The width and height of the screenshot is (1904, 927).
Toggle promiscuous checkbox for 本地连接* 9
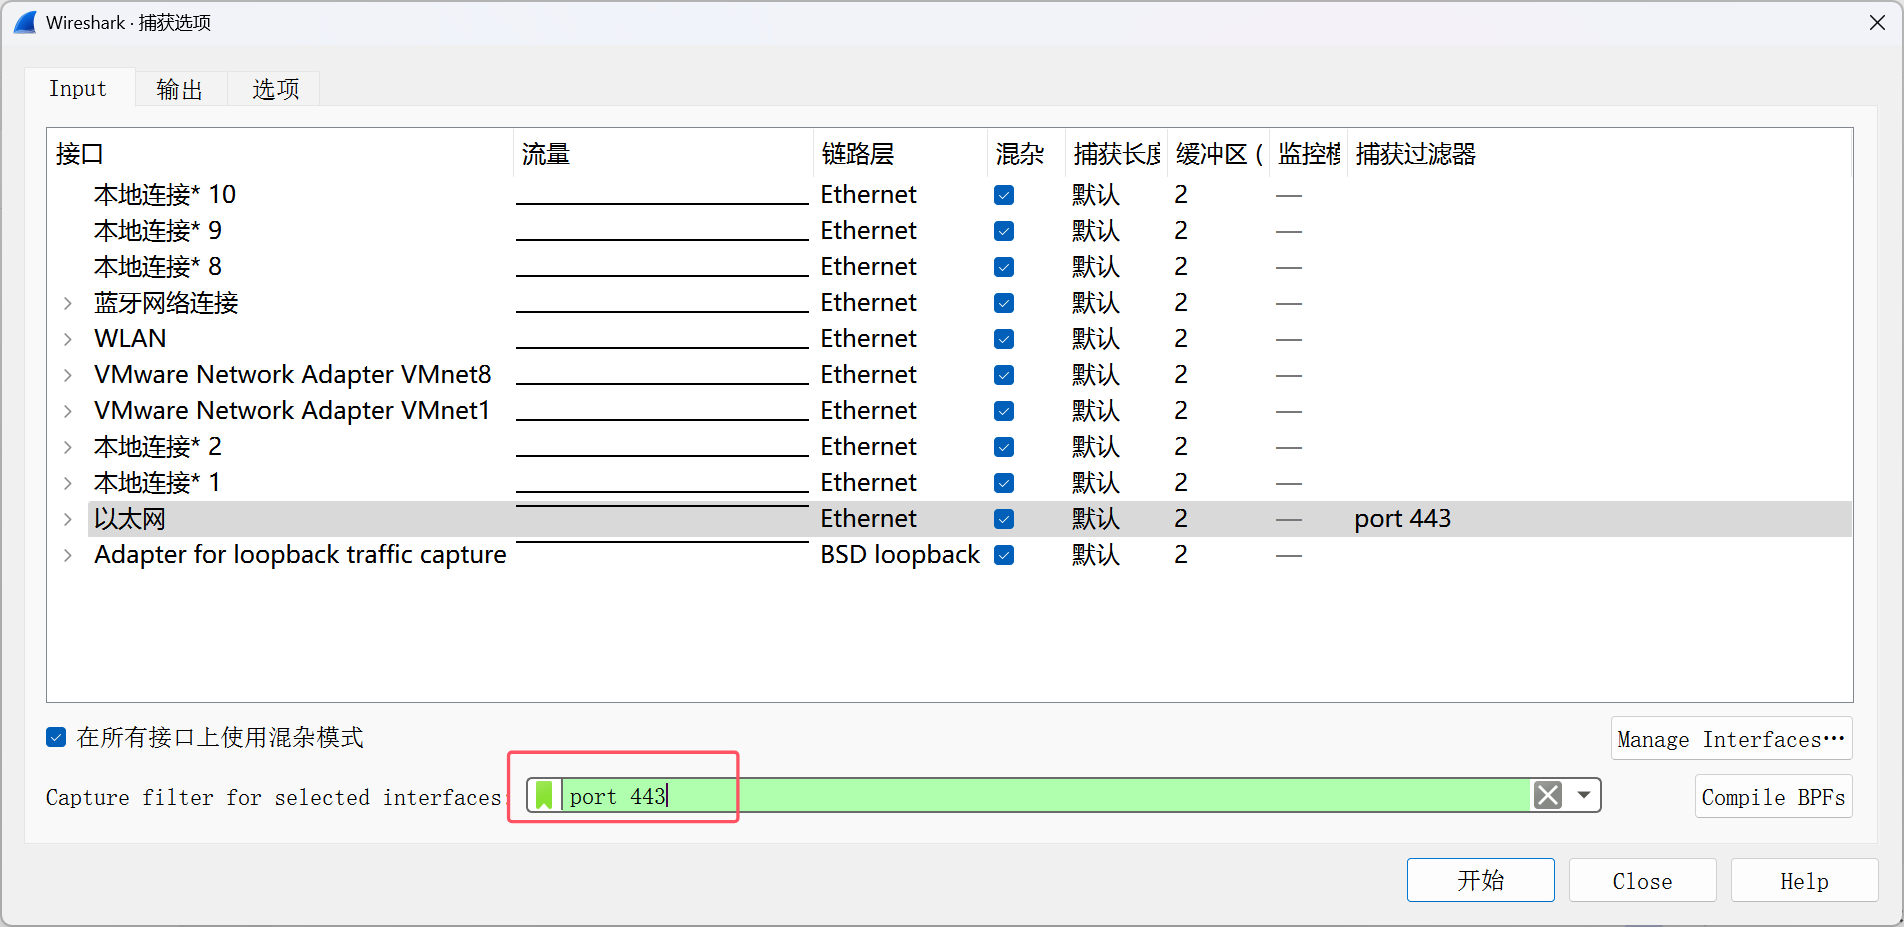[x=1004, y=231]
